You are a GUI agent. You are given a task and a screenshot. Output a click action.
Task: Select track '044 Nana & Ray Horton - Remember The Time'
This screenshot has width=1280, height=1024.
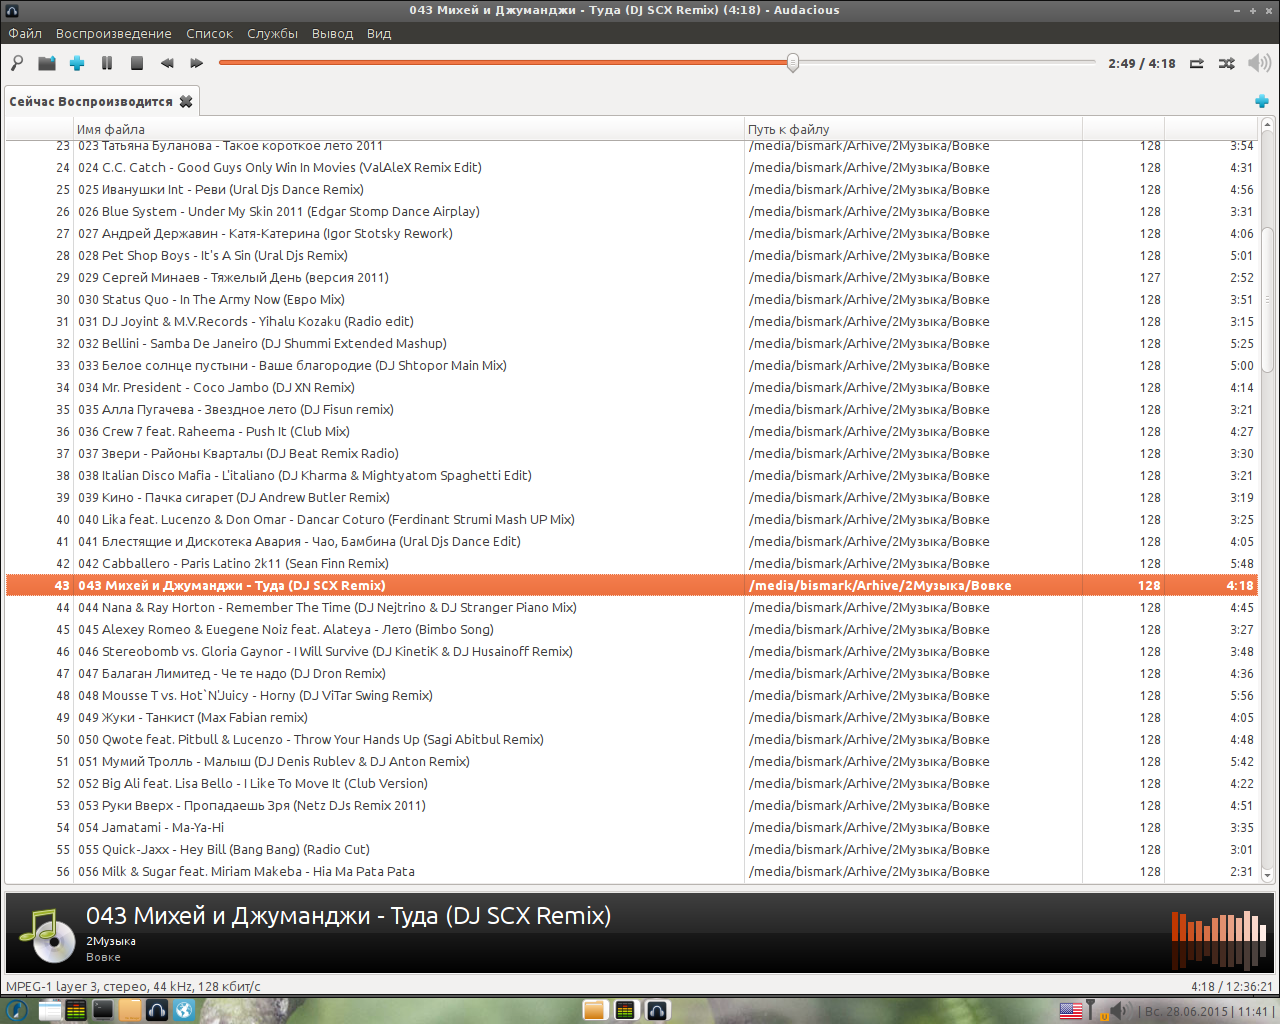630,608
